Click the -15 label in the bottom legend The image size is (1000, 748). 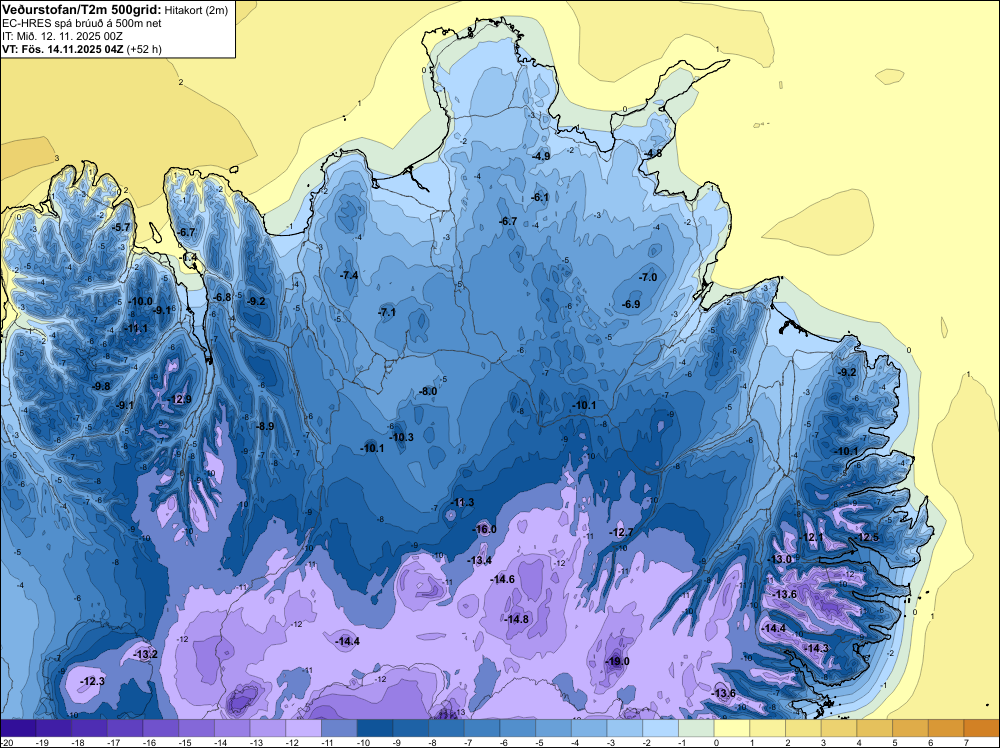click(187, 742)
